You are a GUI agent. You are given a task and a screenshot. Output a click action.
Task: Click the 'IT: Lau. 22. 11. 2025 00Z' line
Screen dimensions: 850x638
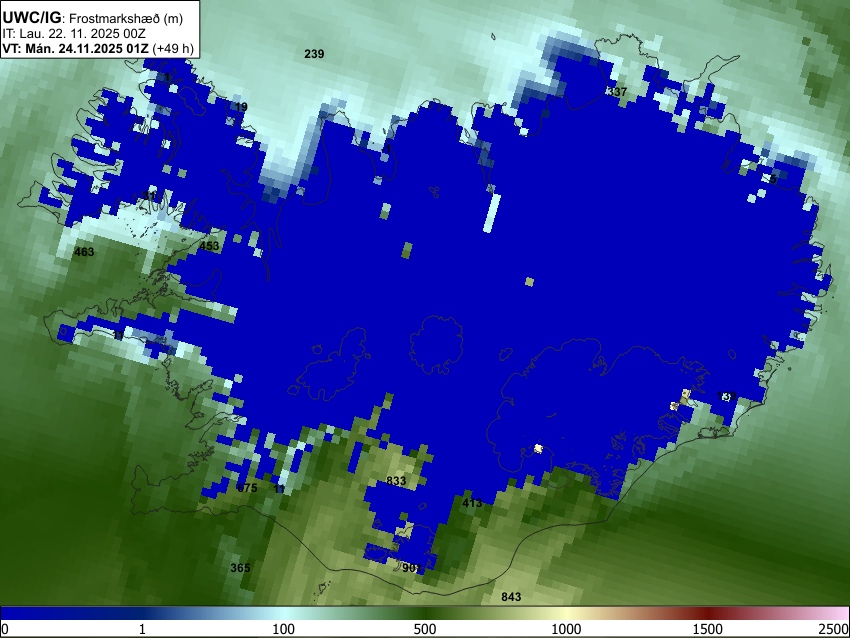coord(74,34)
